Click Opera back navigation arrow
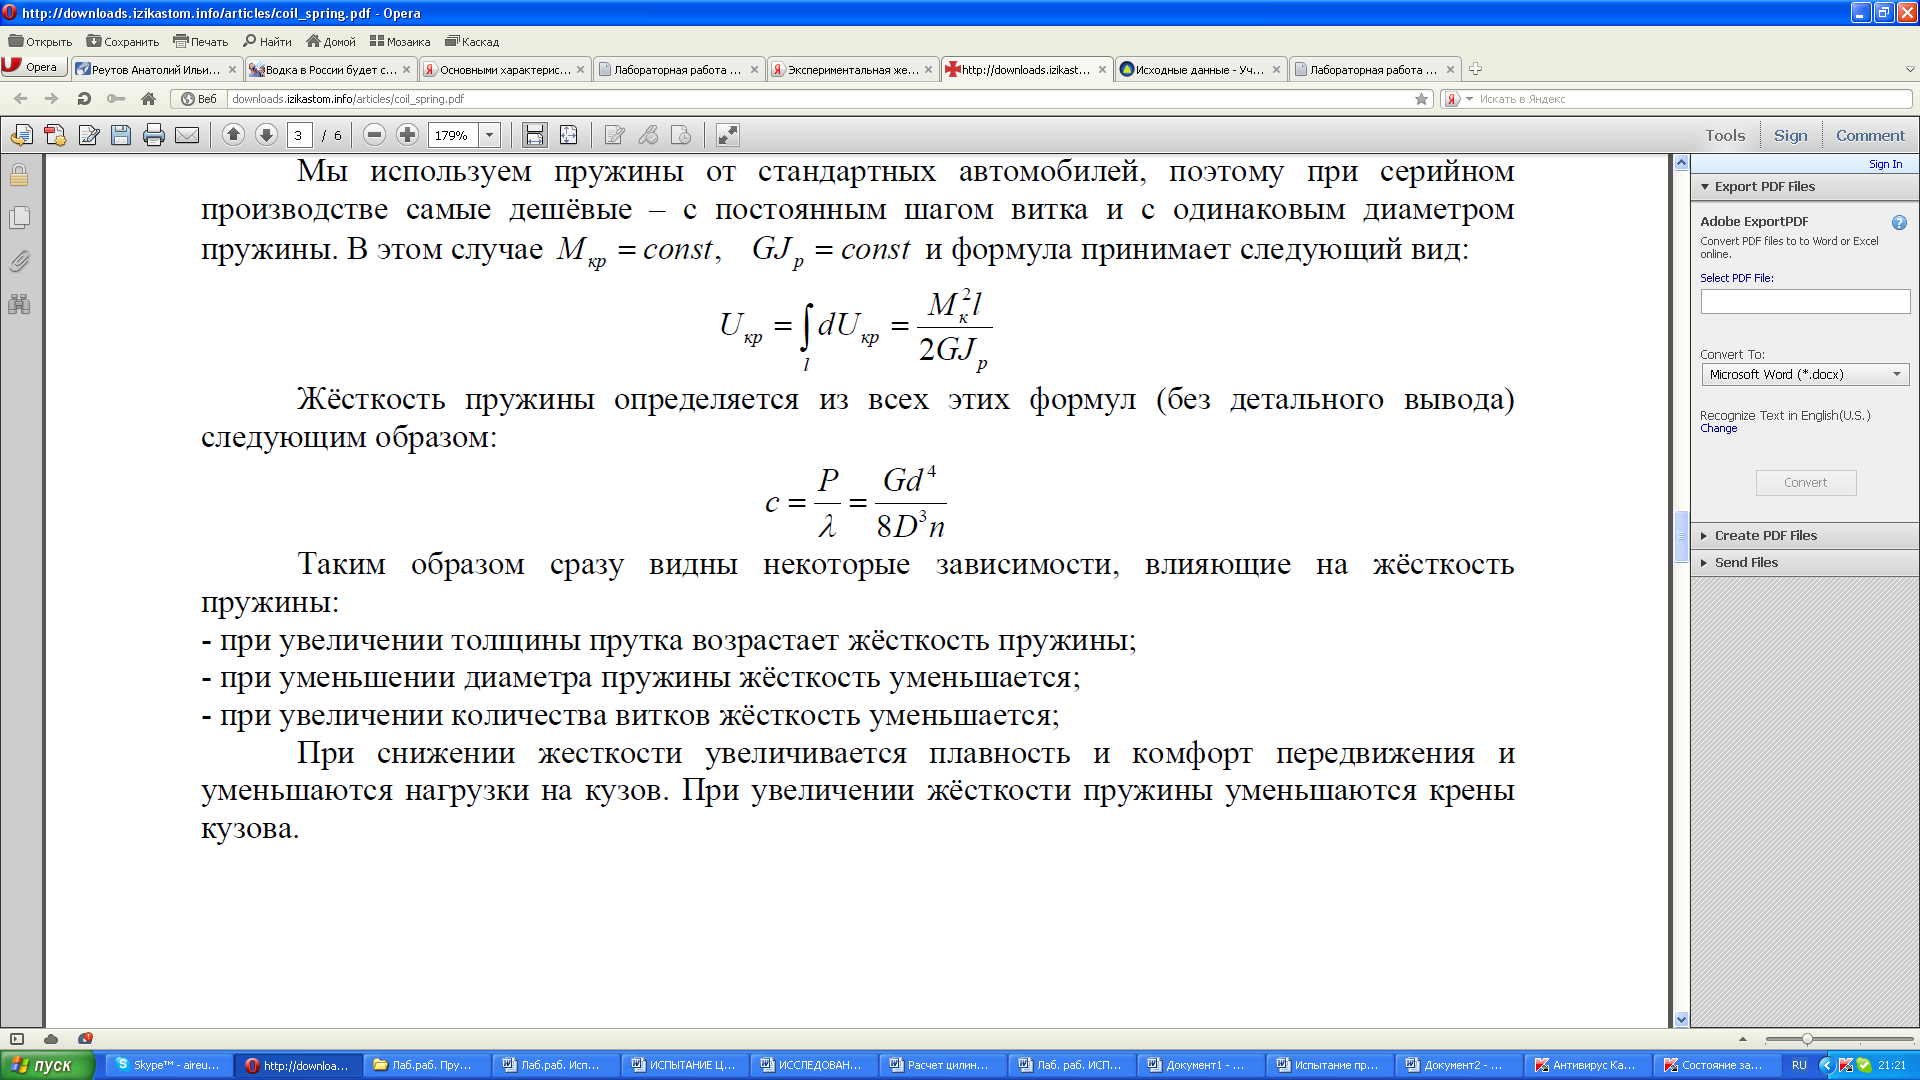This screenshot has width=1920, height=1080. click(x=20, y=99)
